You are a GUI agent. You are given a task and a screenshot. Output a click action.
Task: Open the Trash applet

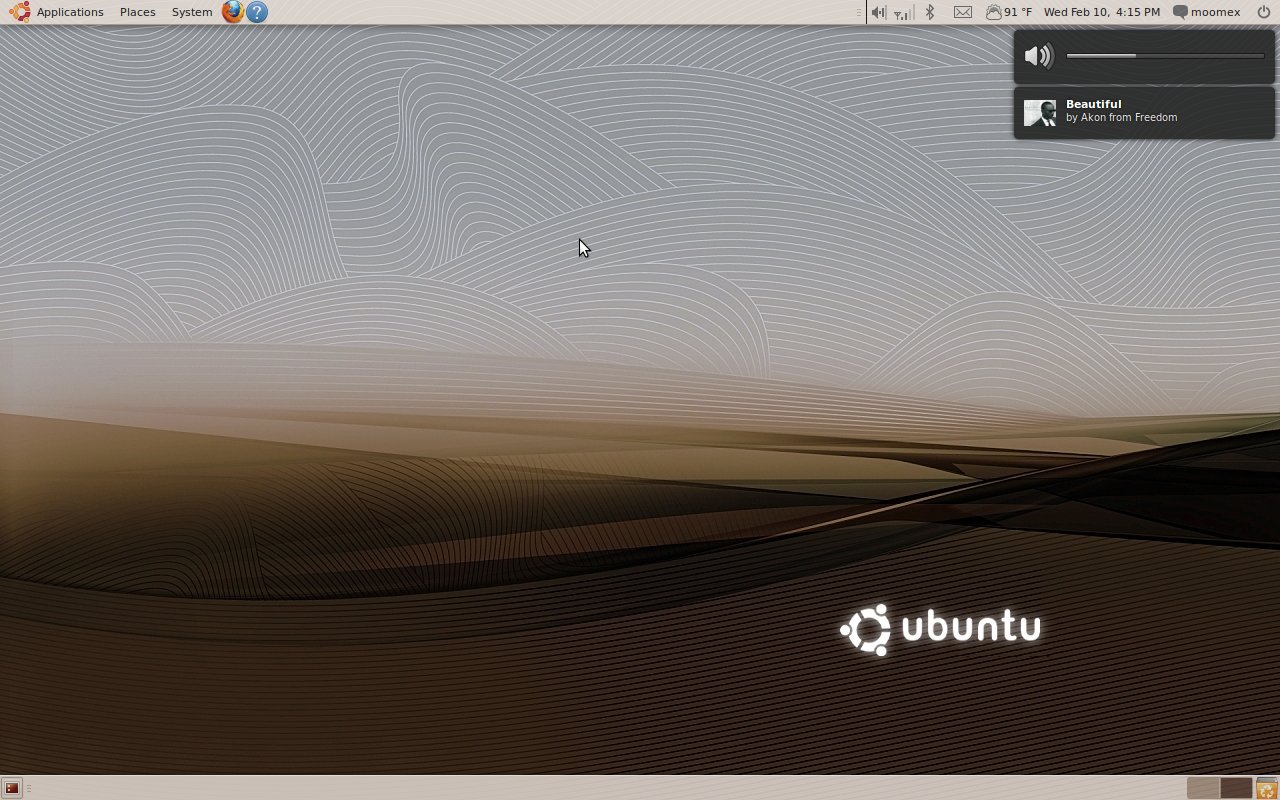coord(1267,788)
